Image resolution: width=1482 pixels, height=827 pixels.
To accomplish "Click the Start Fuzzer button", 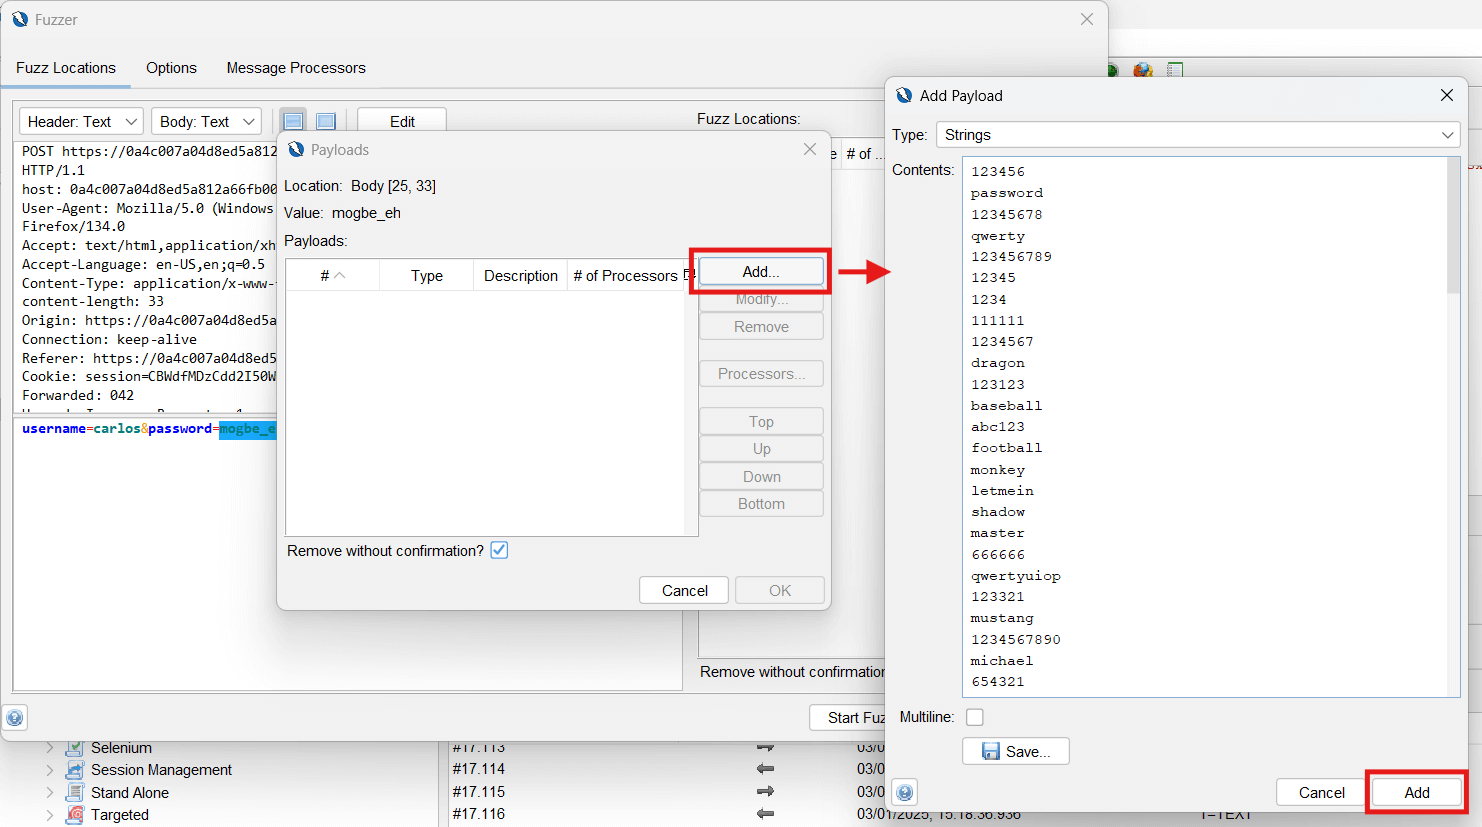I will point(851,717).
